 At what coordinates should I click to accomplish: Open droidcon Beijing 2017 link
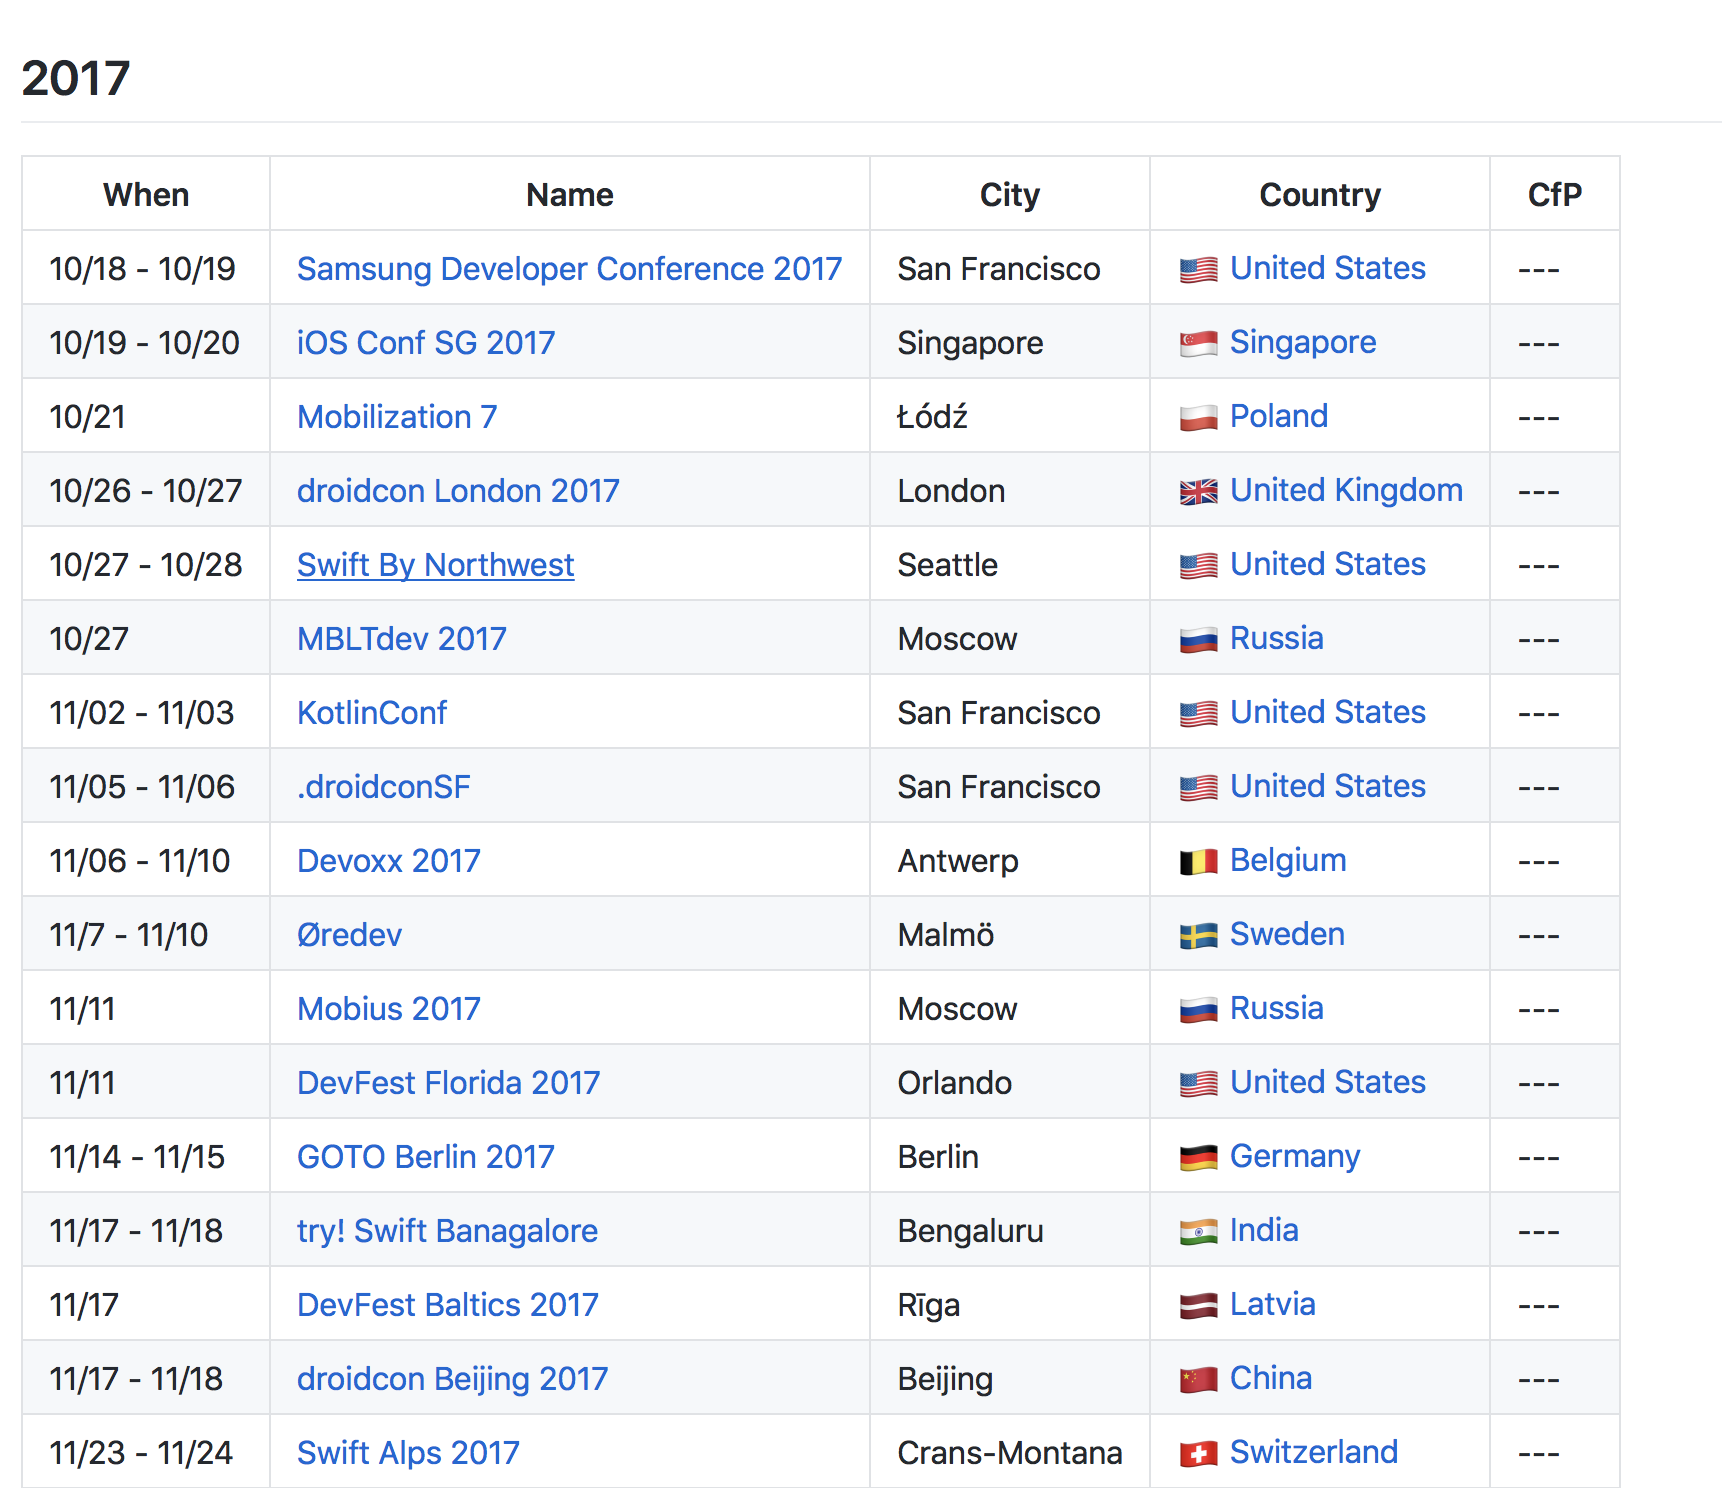tap(452, 1378)
